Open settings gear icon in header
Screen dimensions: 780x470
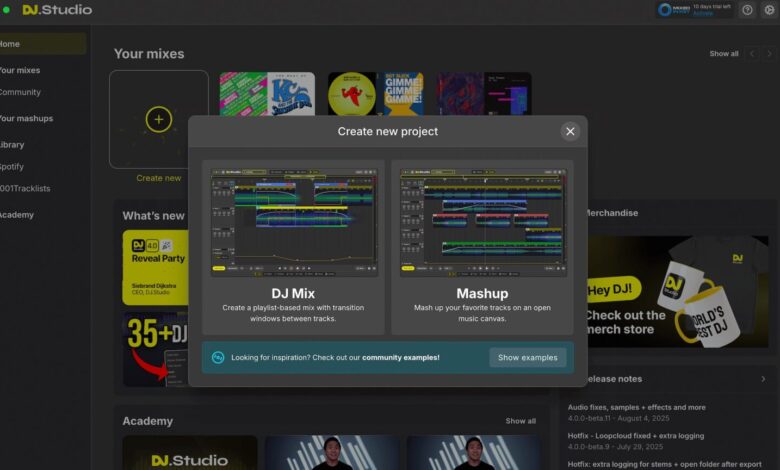(x=769, y=10)
